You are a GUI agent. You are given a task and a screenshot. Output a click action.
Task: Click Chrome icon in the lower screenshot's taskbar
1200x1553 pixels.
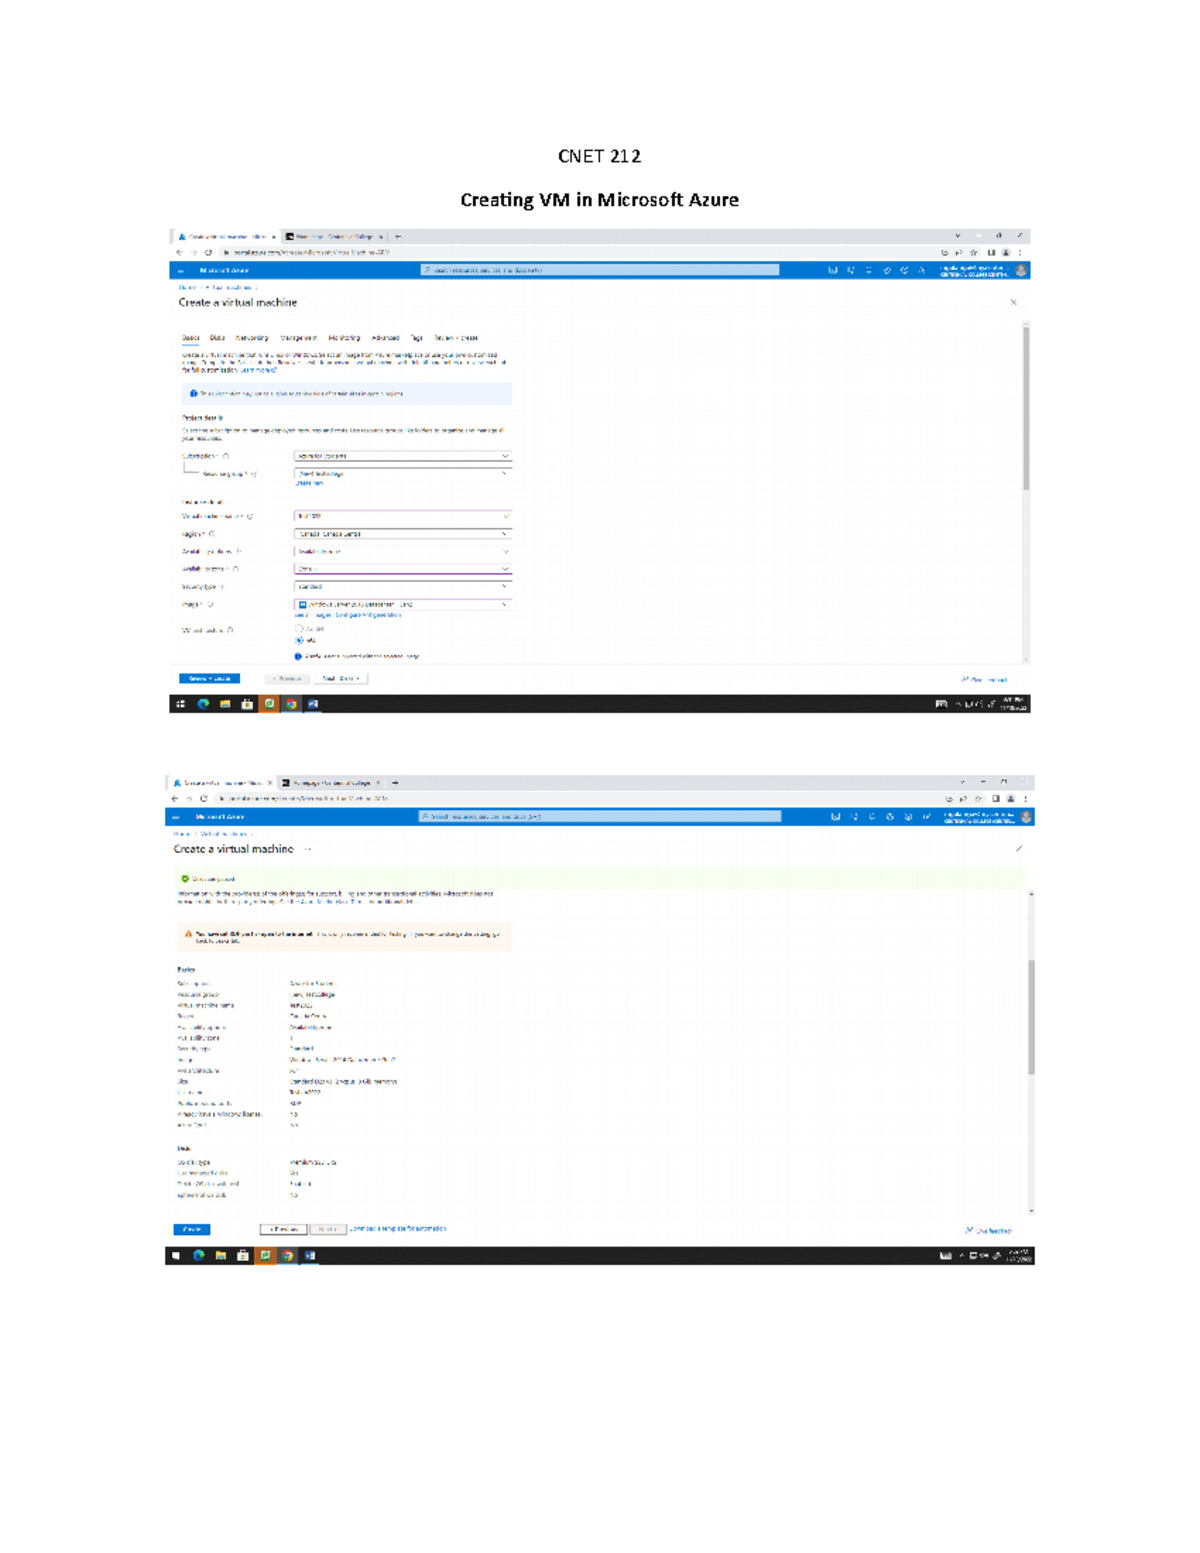tap(288, 1255)
